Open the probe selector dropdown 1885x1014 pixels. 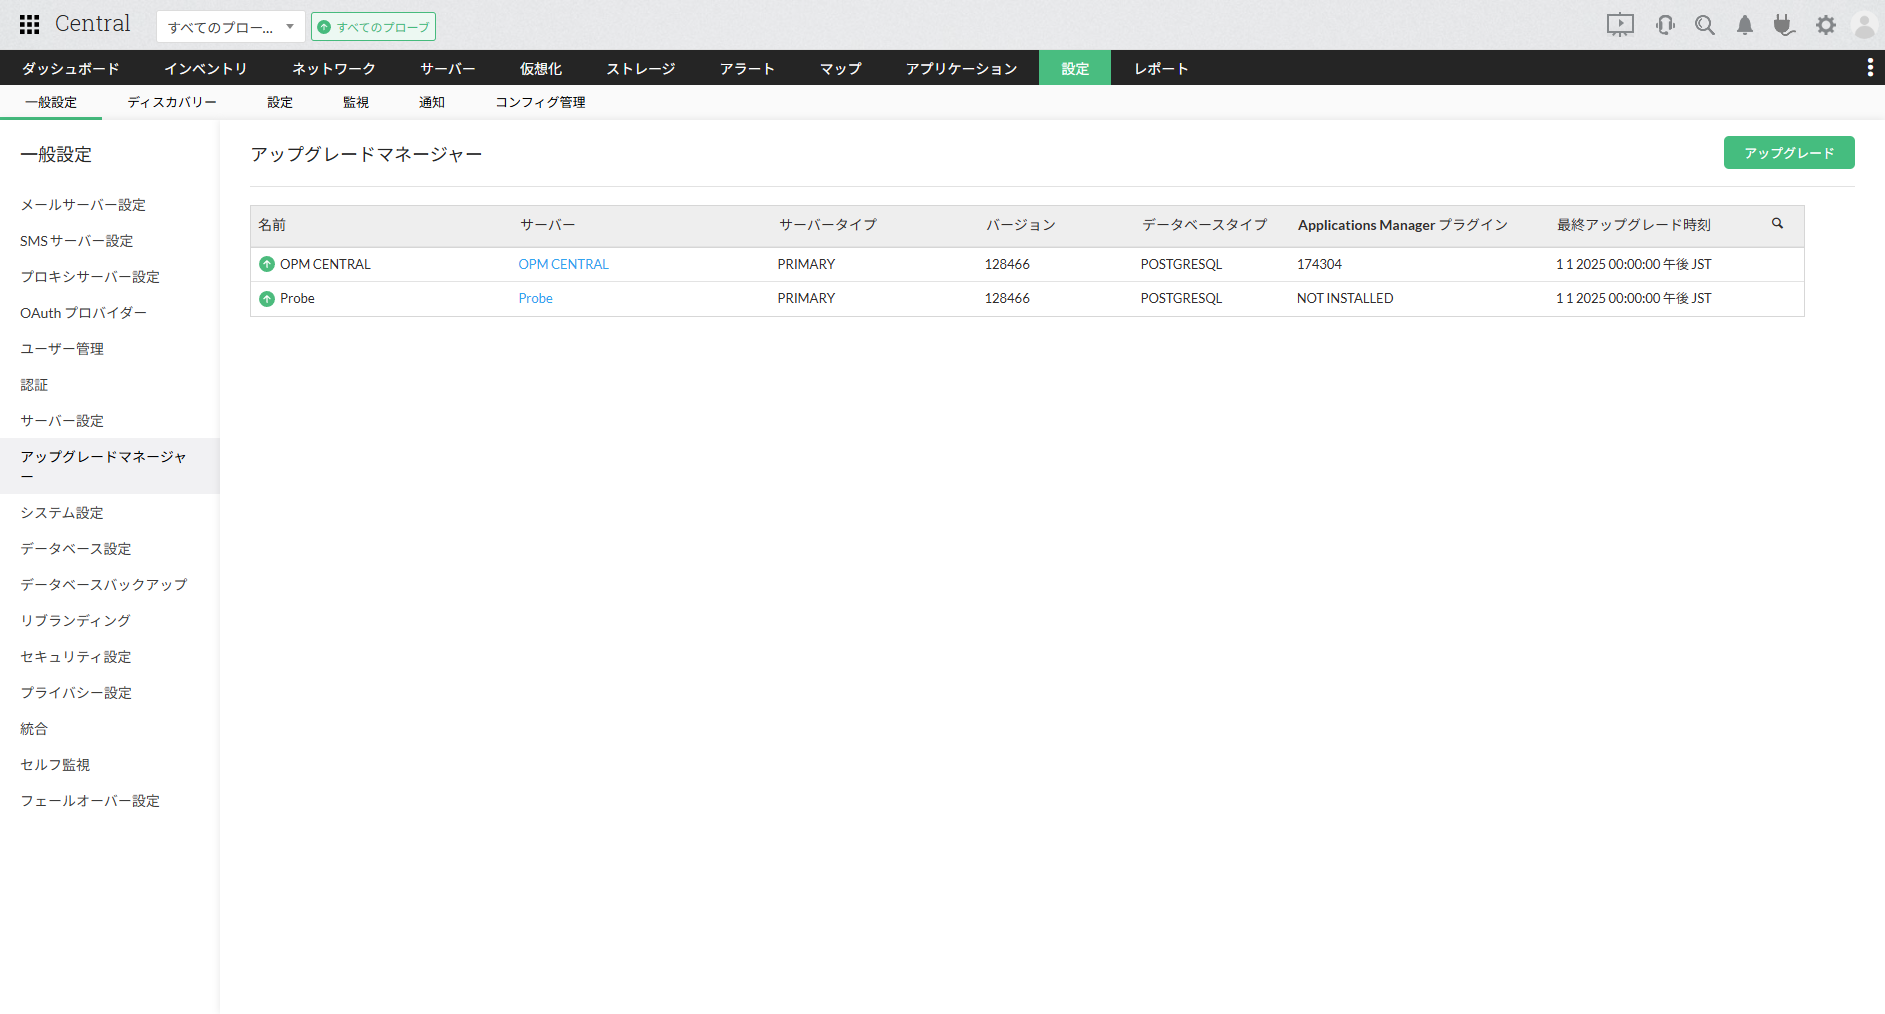click(231, 27)
